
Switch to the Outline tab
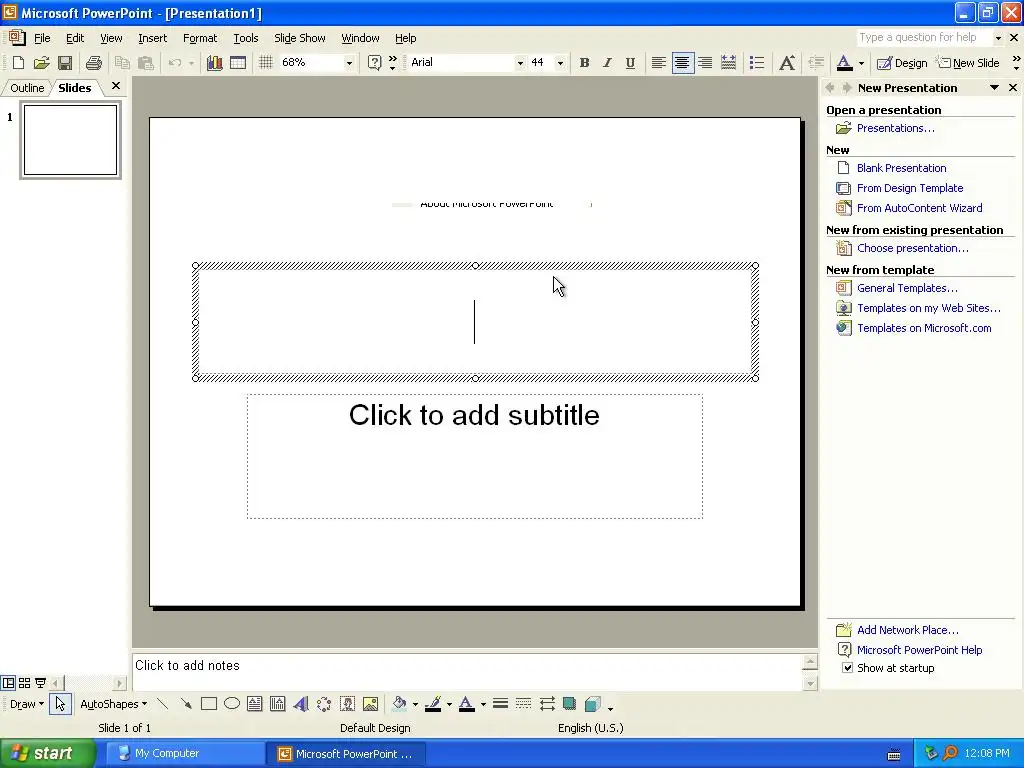click(27, 88)
